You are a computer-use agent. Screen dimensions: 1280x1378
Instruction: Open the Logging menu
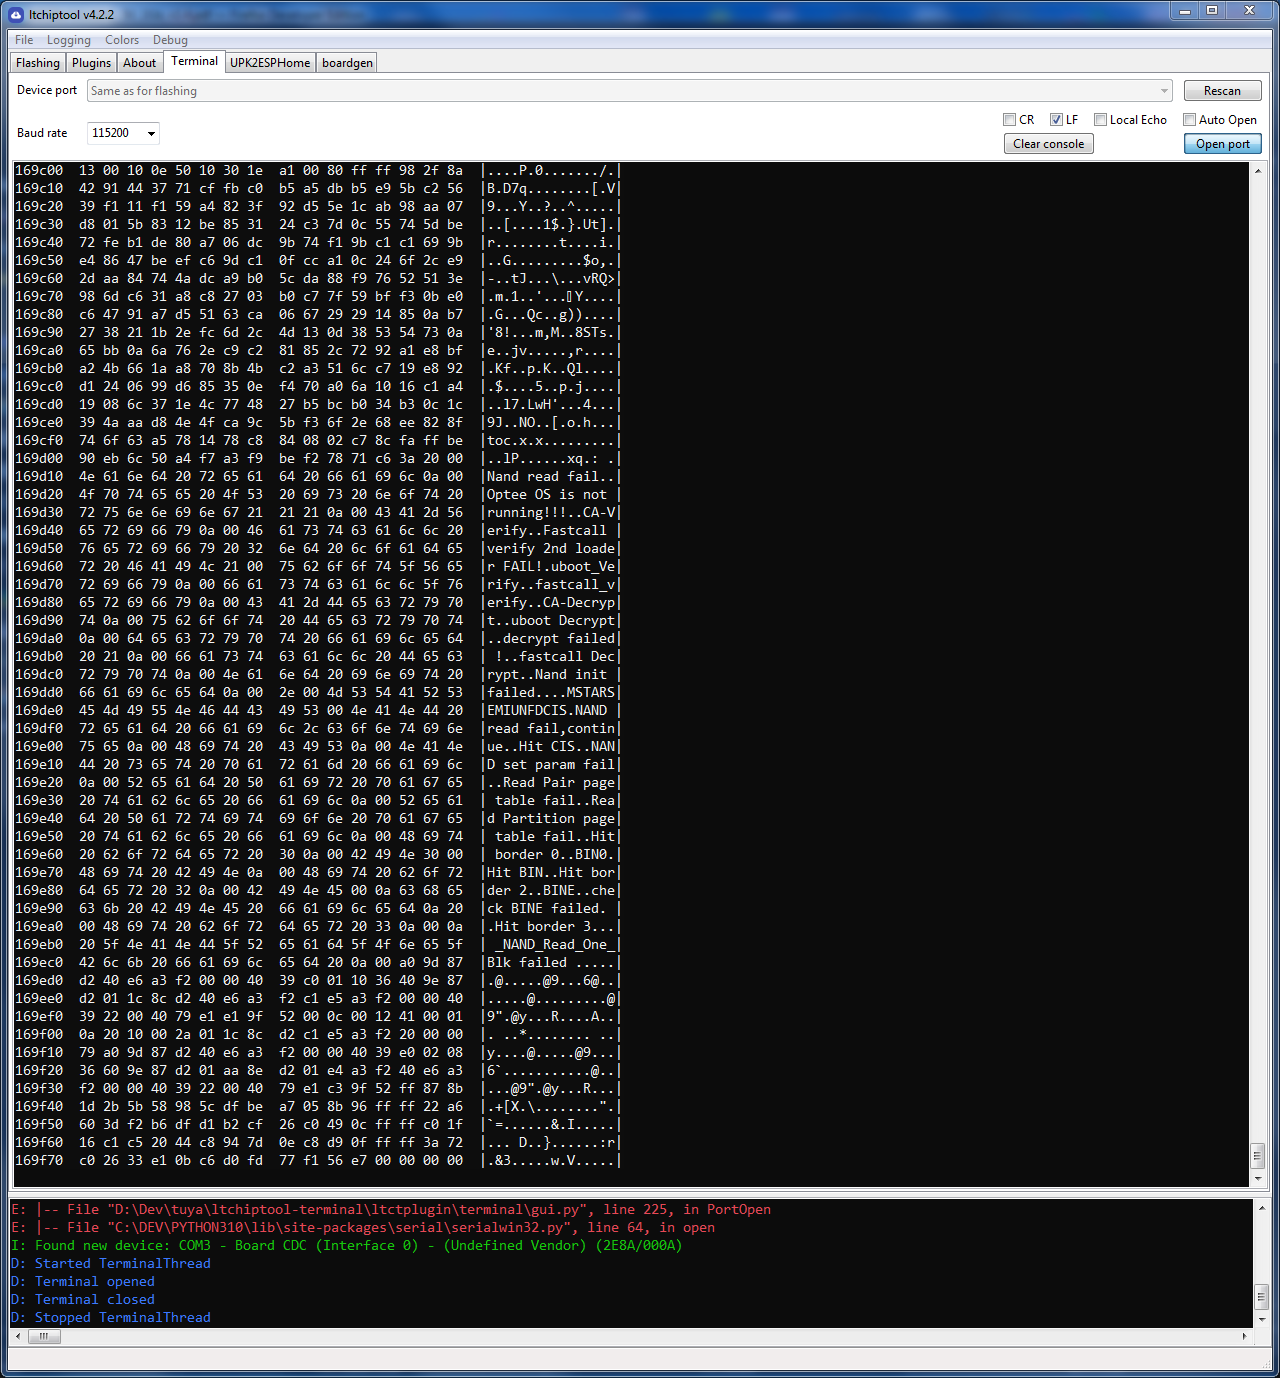click(68, 40)
